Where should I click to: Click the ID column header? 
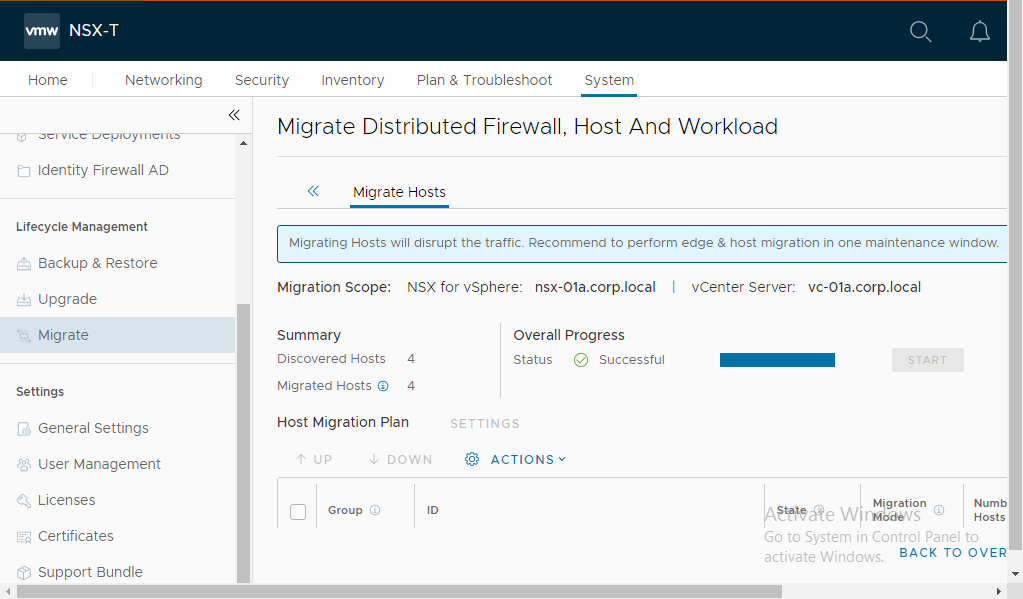point(433,510)
